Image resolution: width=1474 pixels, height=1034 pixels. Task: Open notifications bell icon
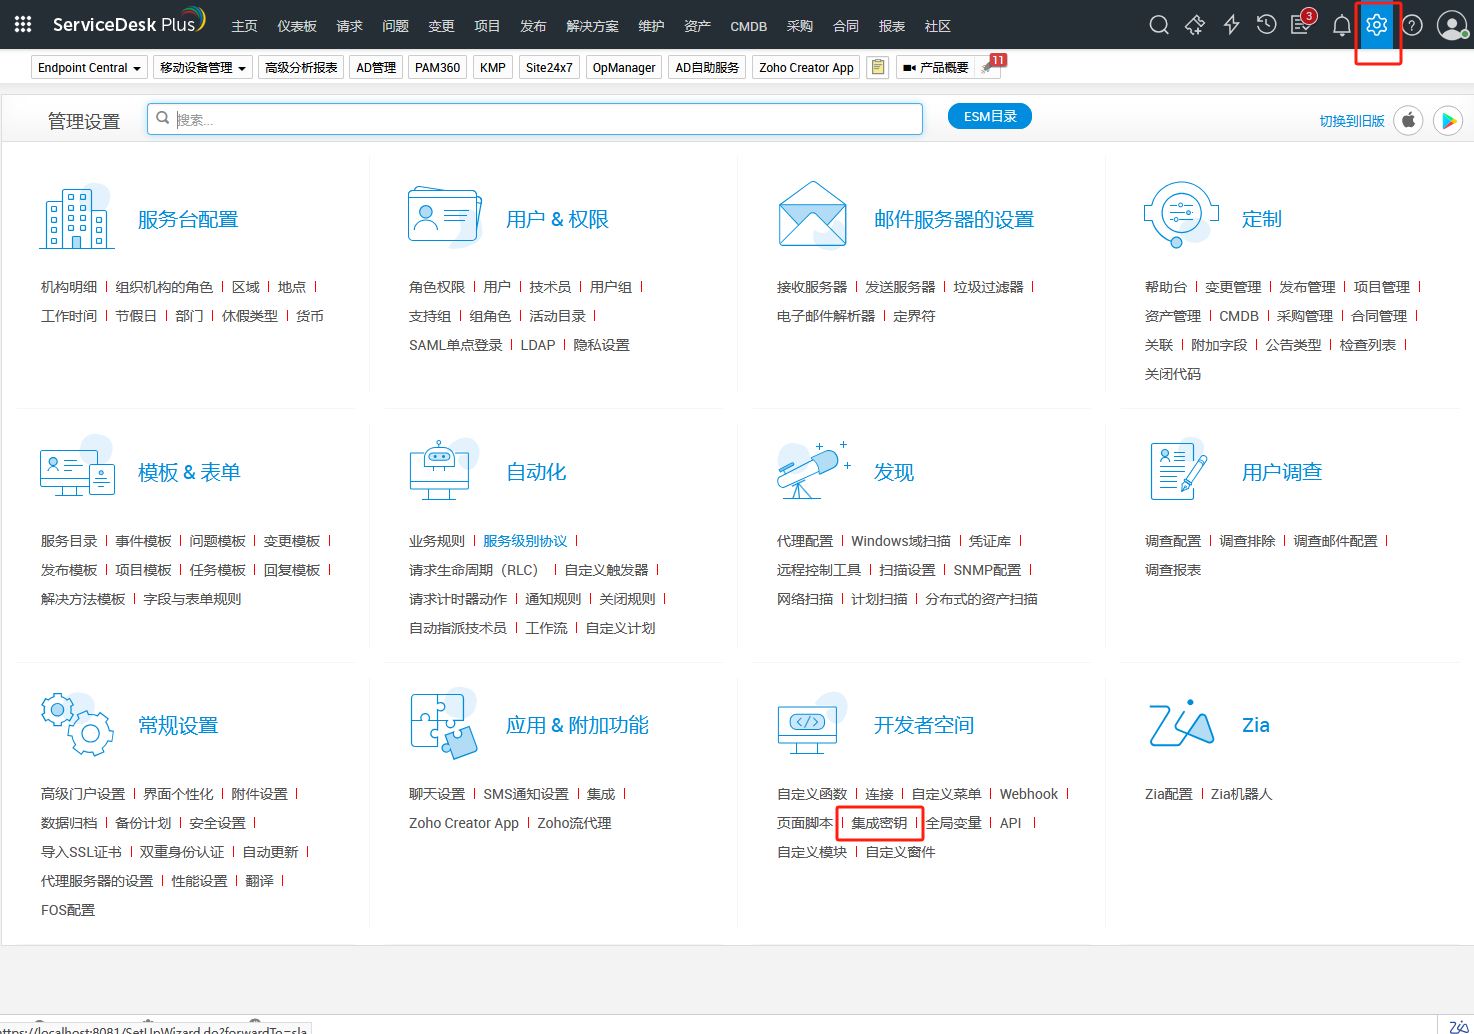click(1342, 25)
